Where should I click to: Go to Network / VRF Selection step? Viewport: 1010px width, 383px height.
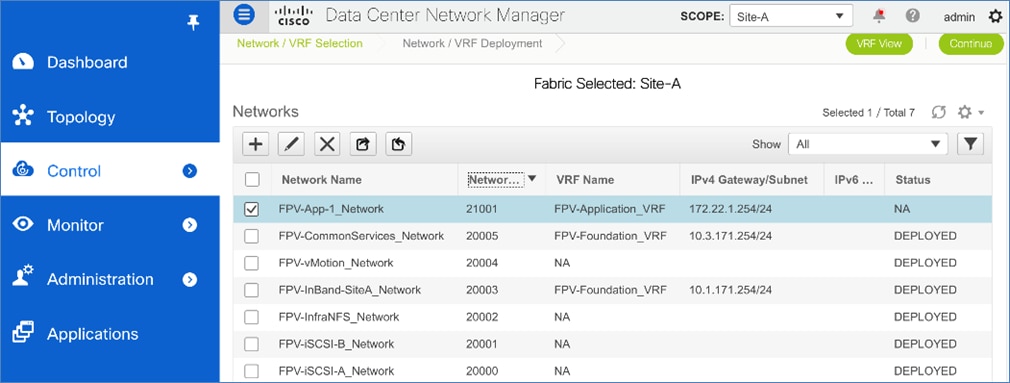(300, 43)
